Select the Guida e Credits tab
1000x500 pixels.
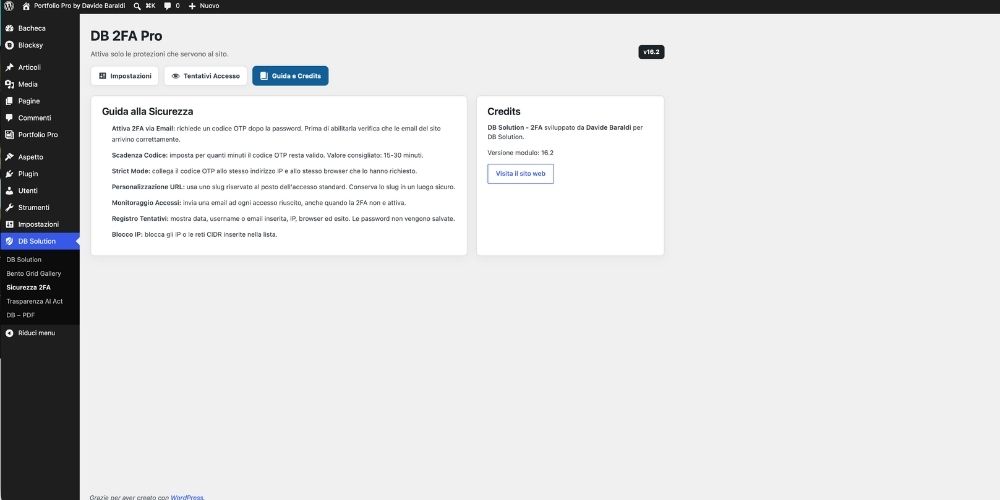point(290,76)
